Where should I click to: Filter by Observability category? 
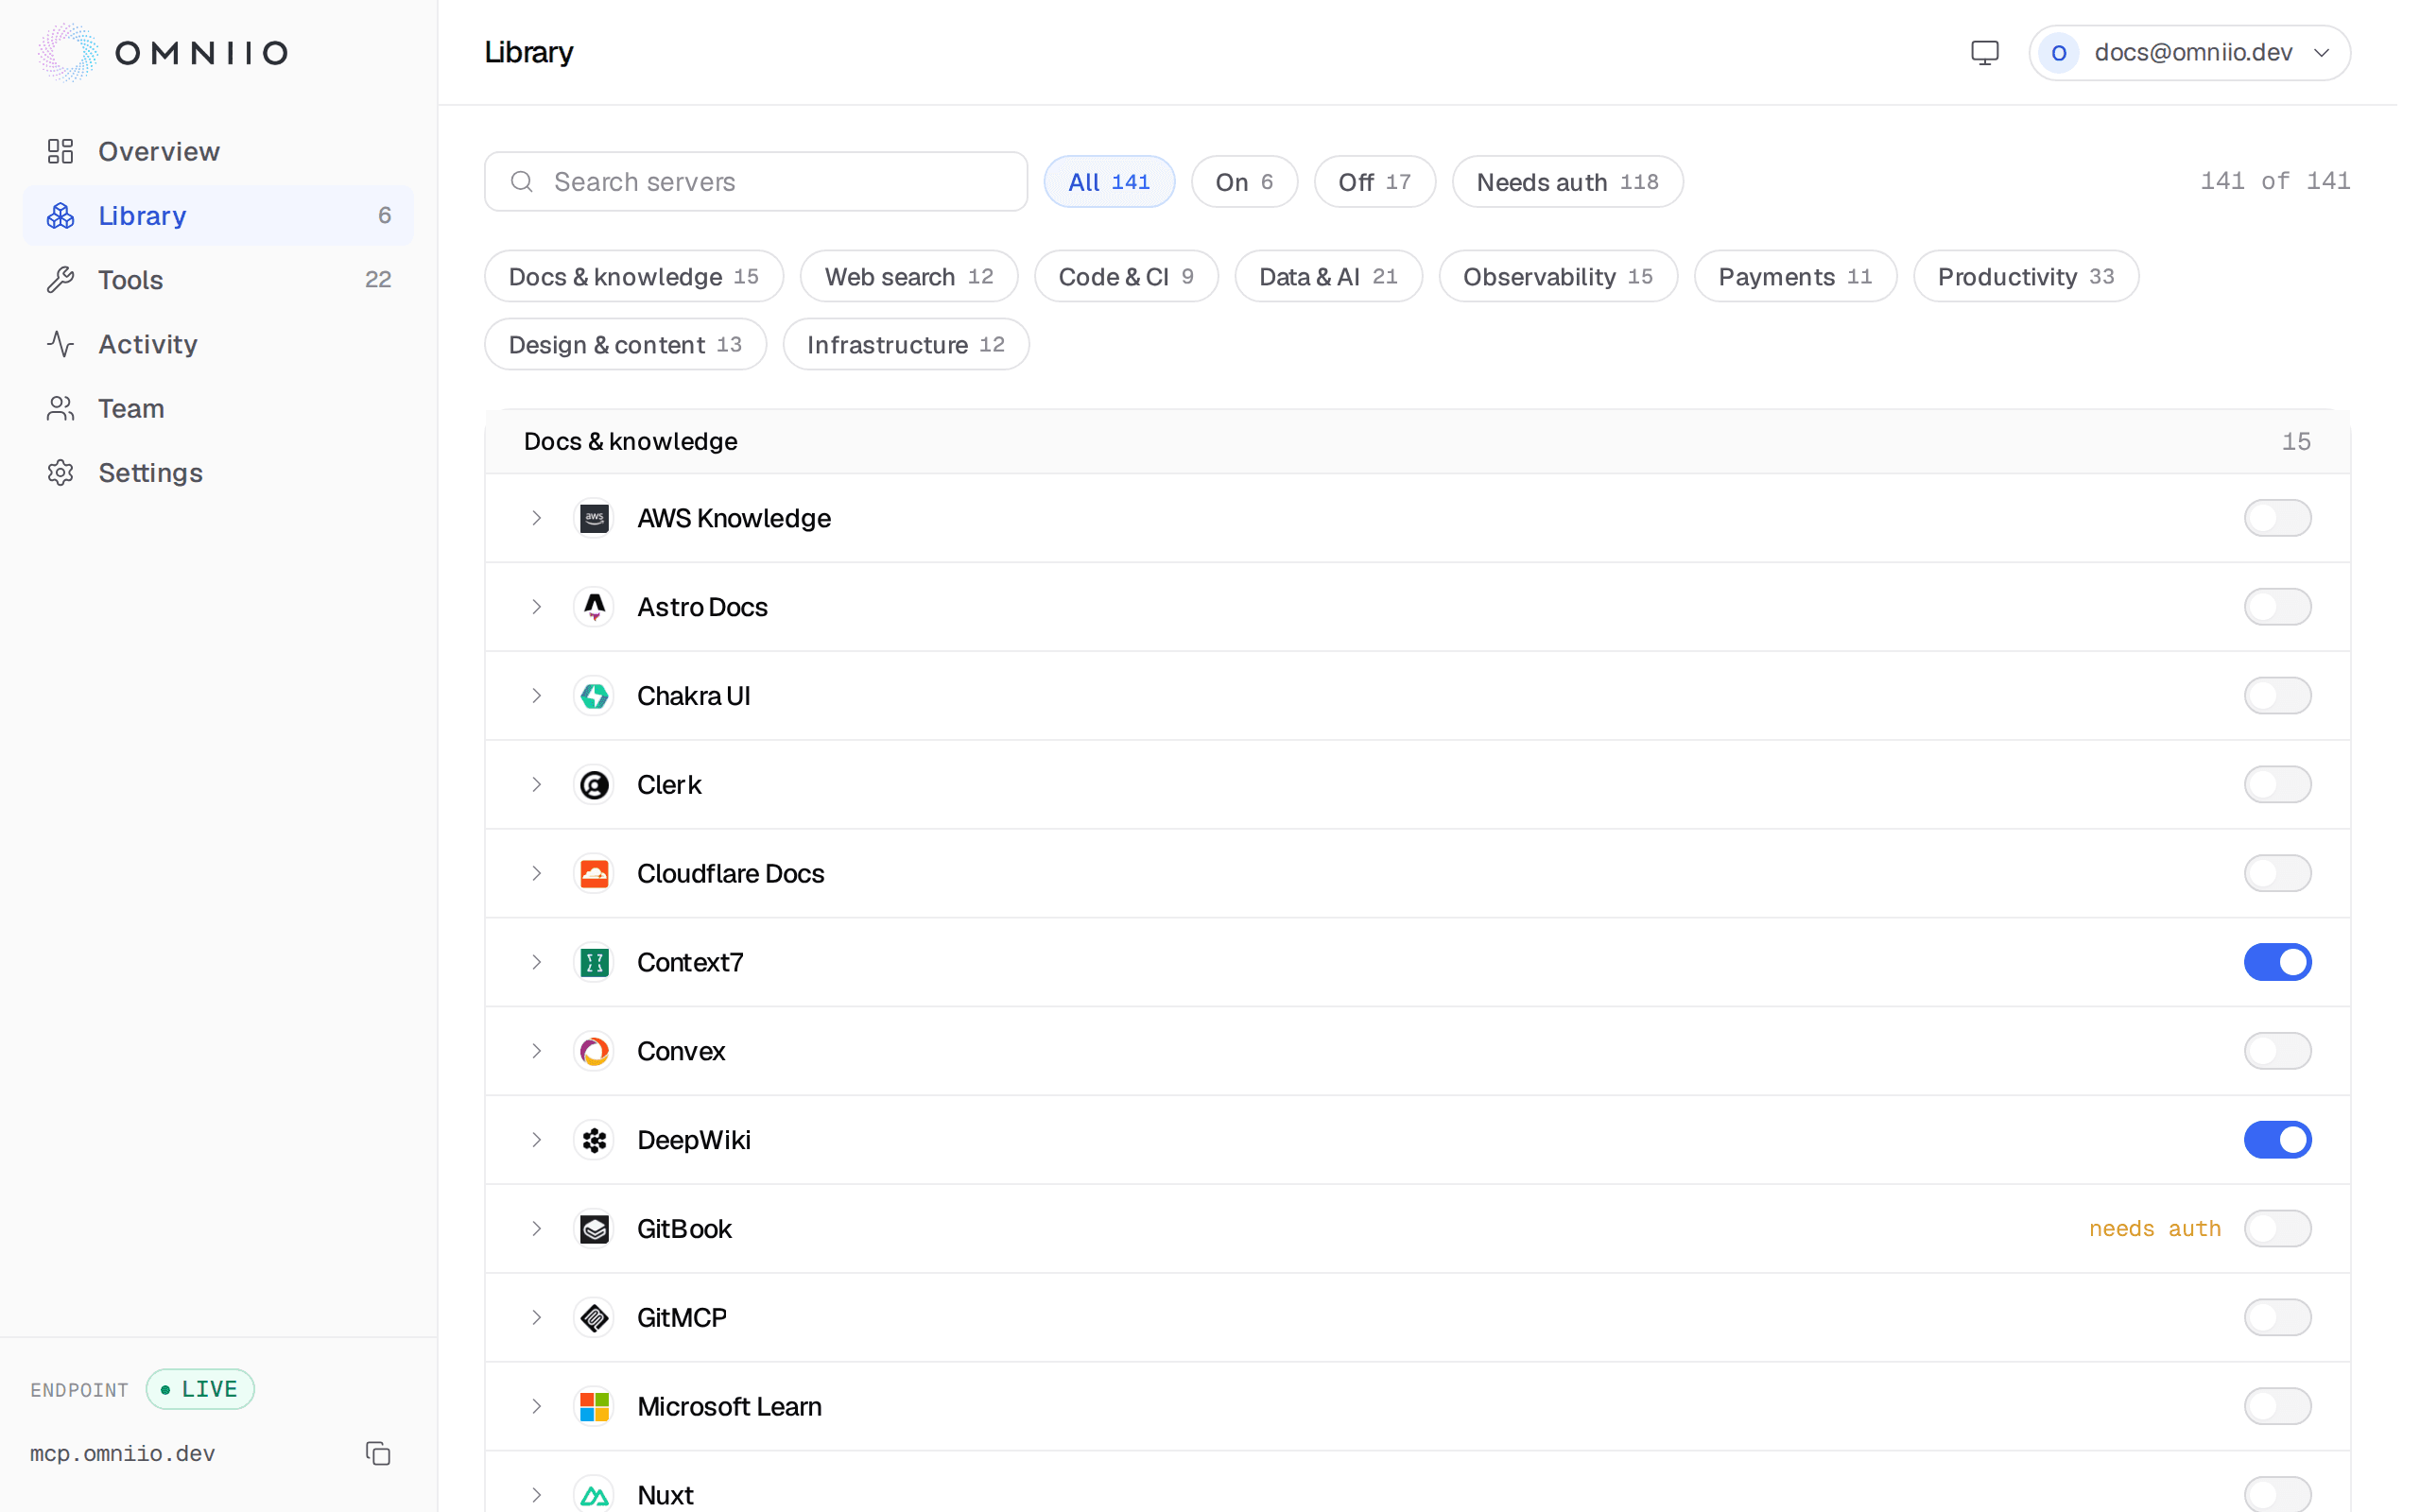(1558, 276)
